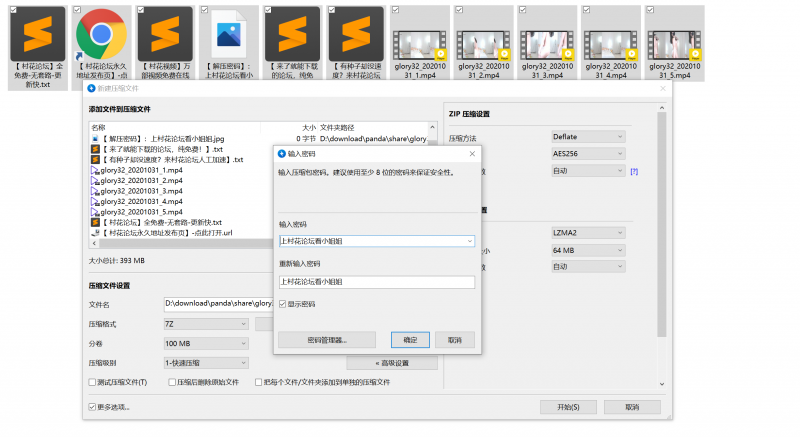Screen dimensions: 800x437
Task: Open the 输入密码 password dropdown
Action: coord(469,241)
